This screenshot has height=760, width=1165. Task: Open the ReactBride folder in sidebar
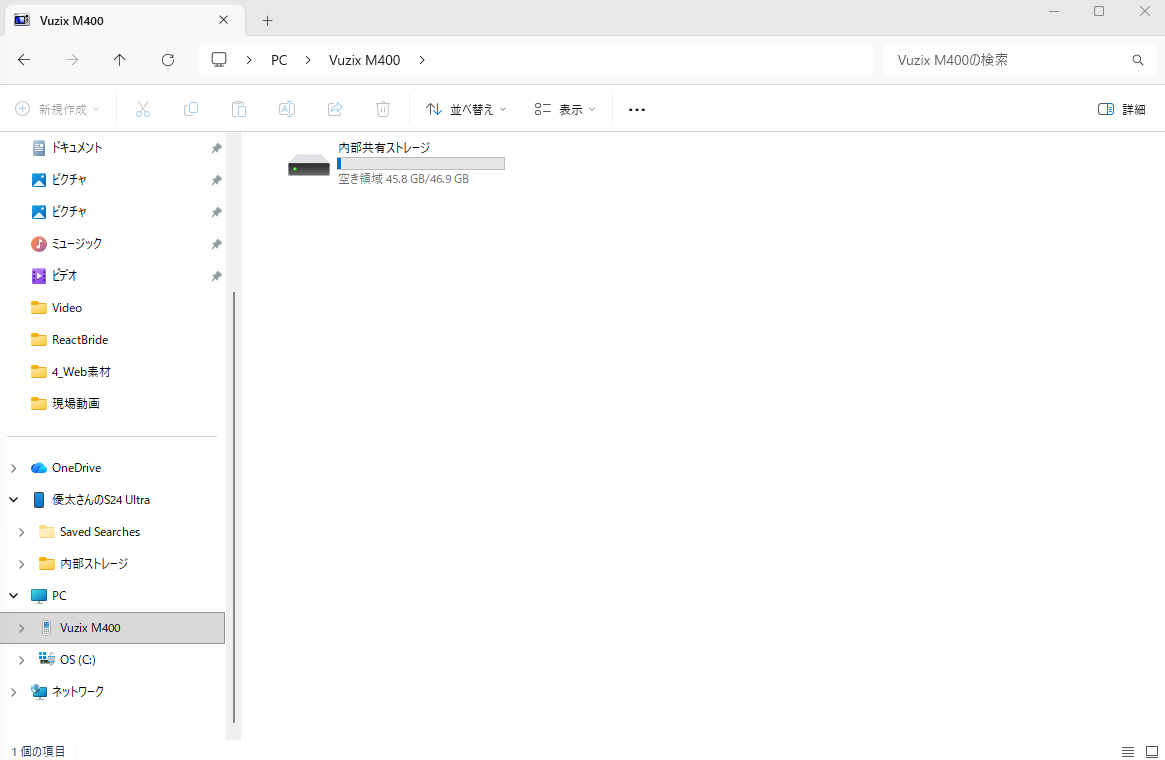79,340
